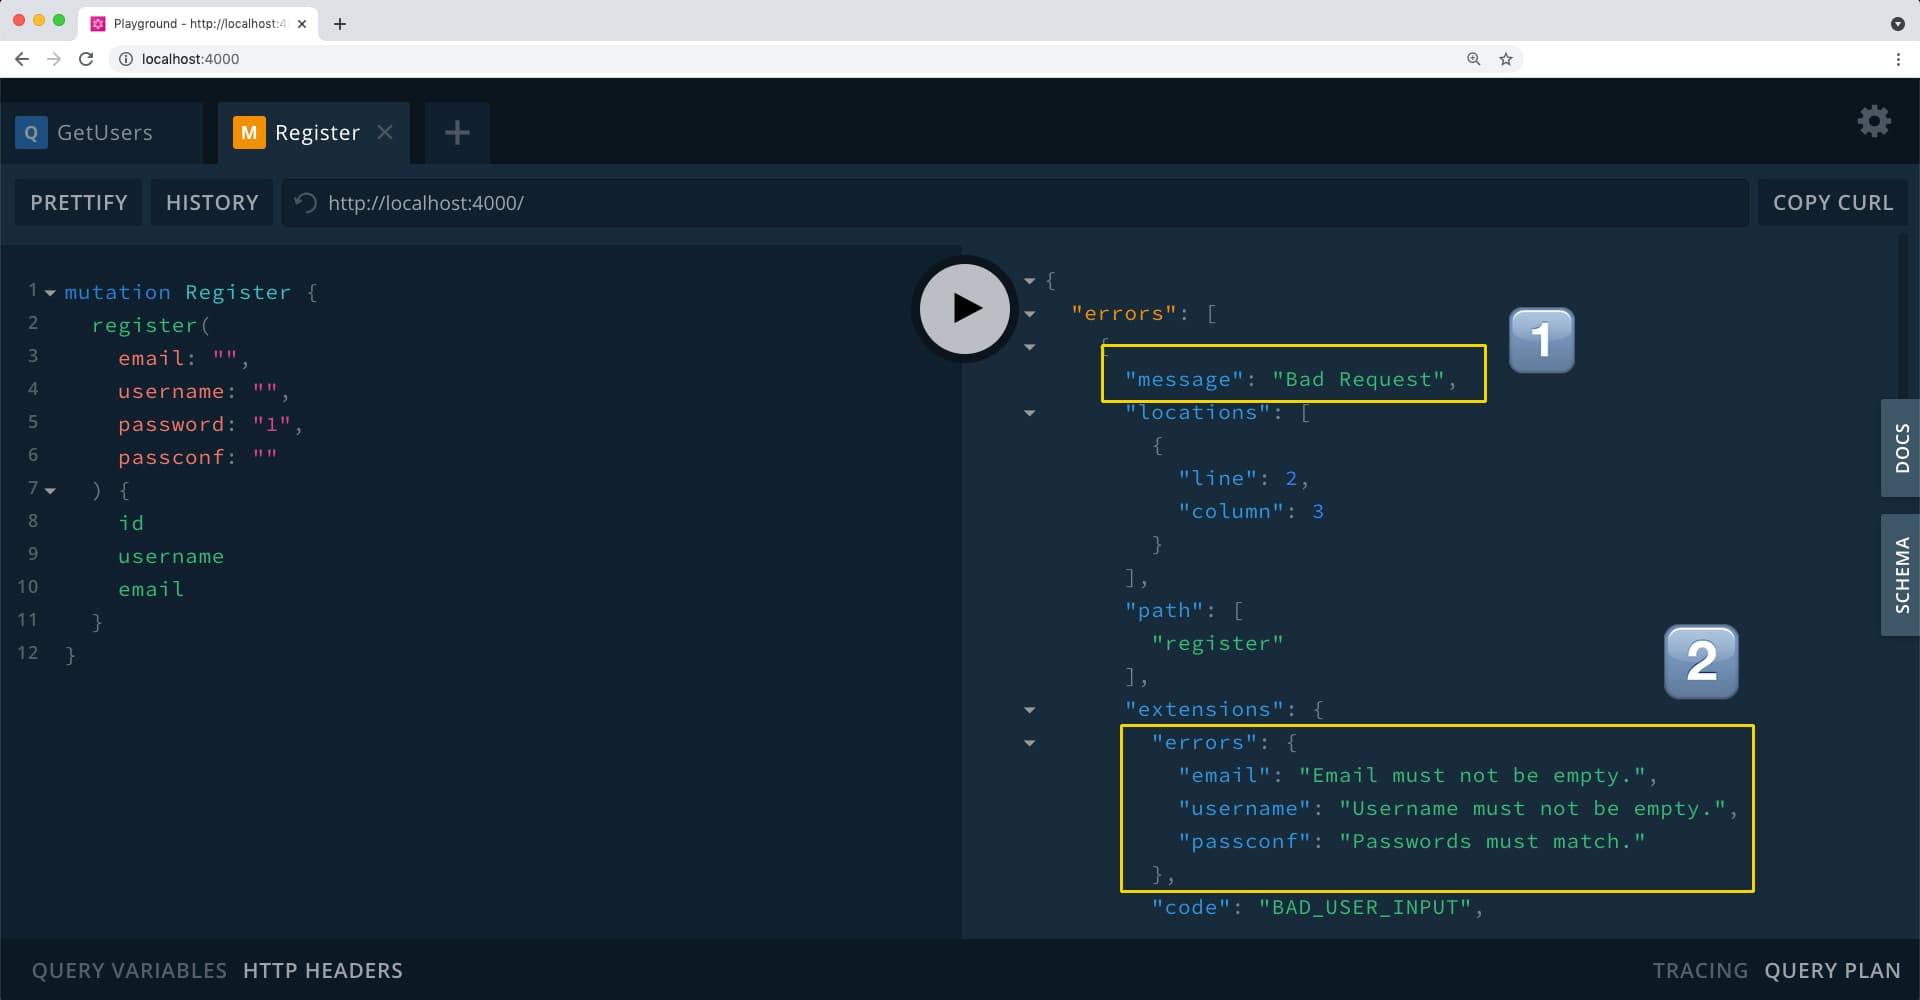Run the Register mutation with play button

[965, 308]
